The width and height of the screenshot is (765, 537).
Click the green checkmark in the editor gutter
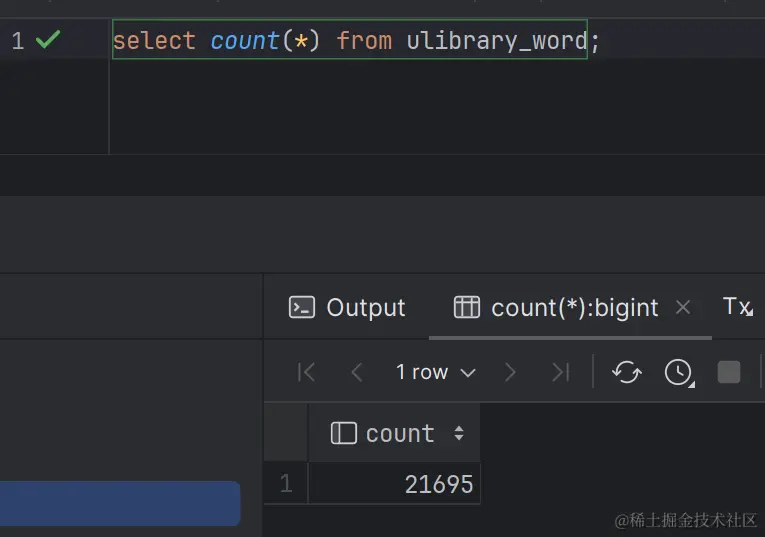click(47, 40)
